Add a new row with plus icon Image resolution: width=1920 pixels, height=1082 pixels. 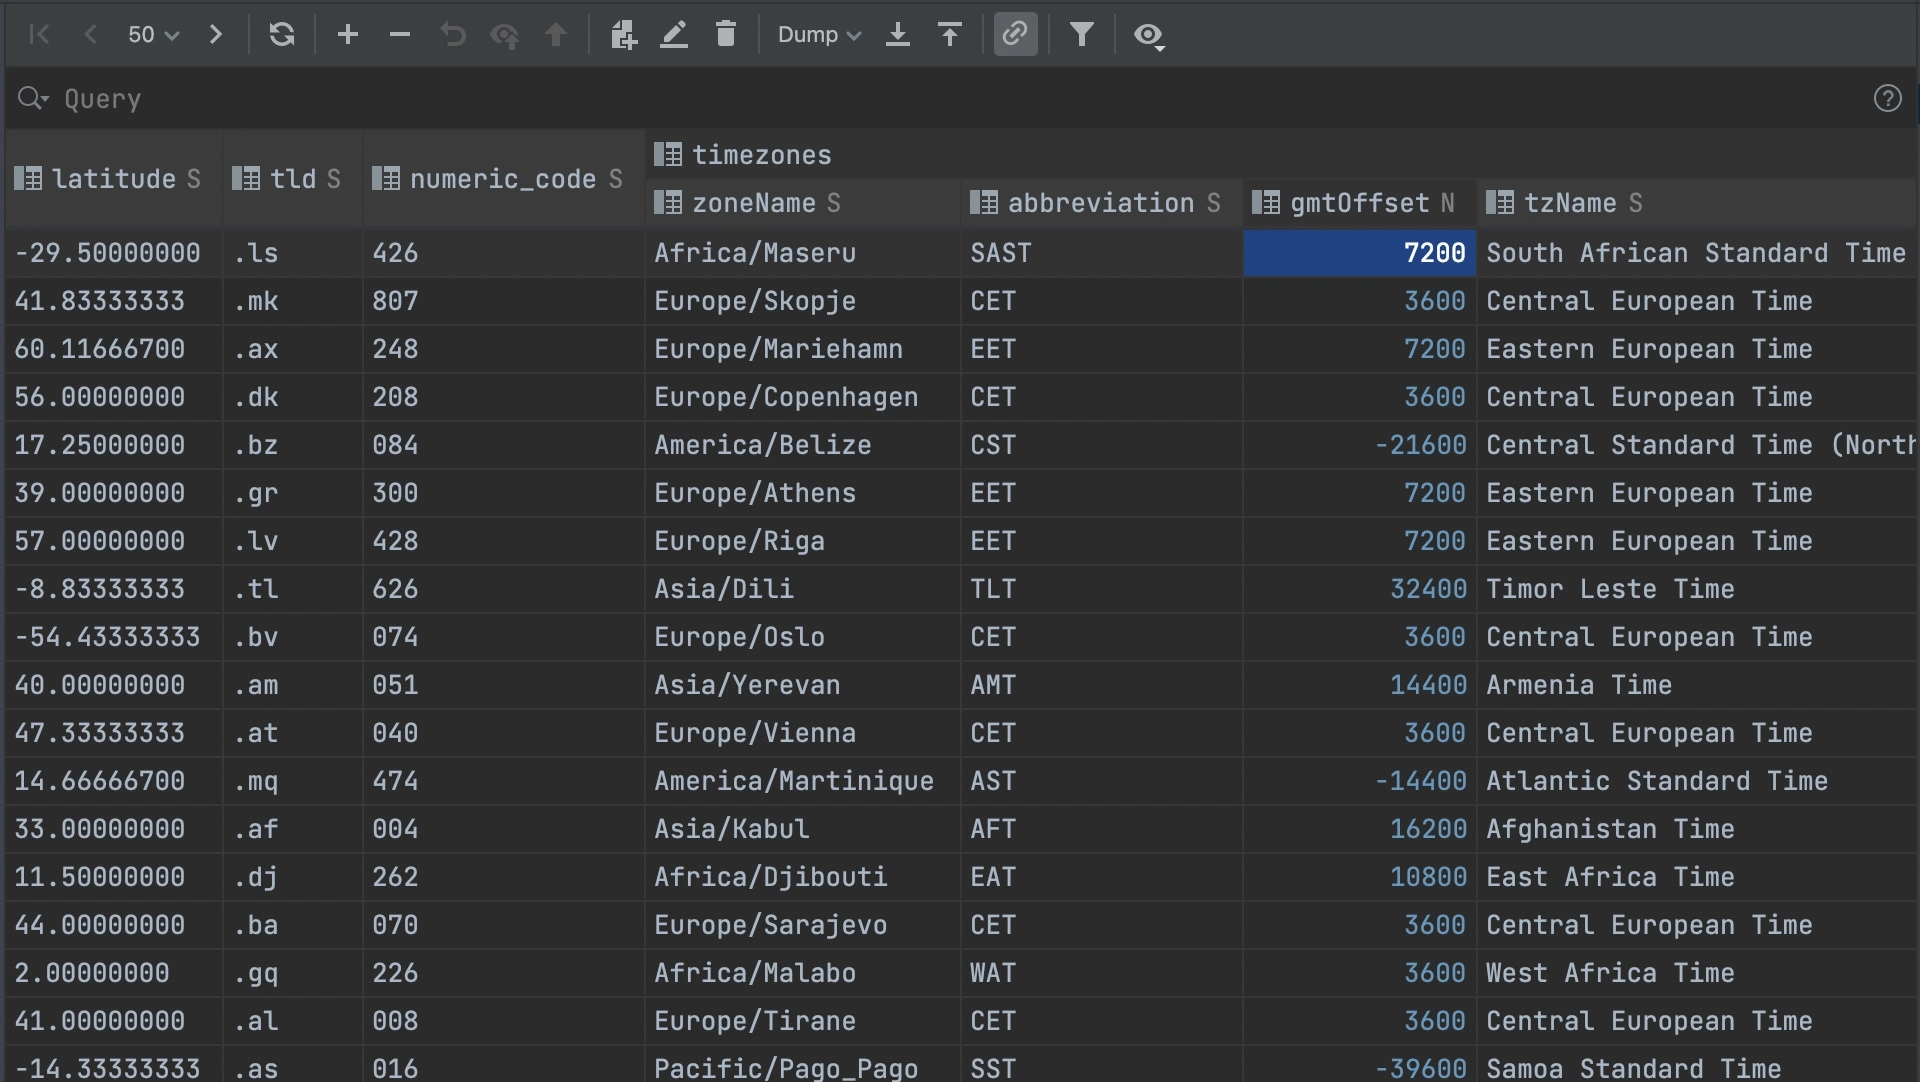coord(348,35)
